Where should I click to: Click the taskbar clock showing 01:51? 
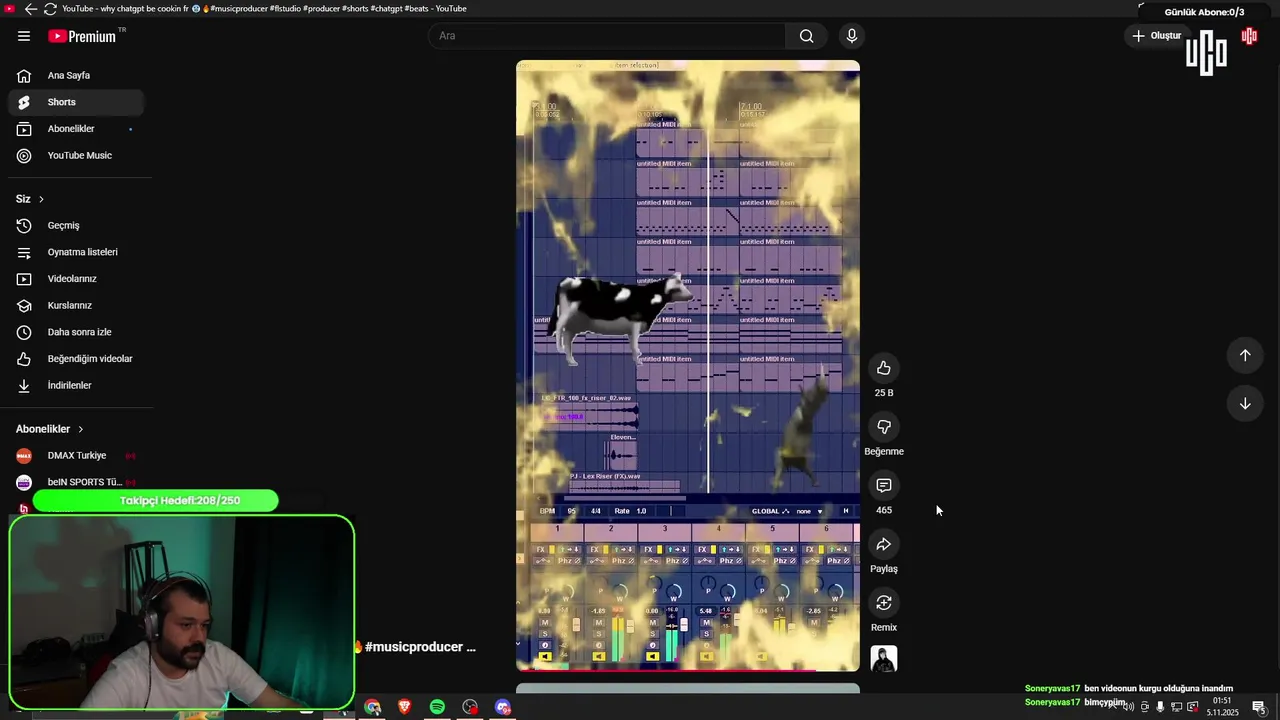[1222, 707]
